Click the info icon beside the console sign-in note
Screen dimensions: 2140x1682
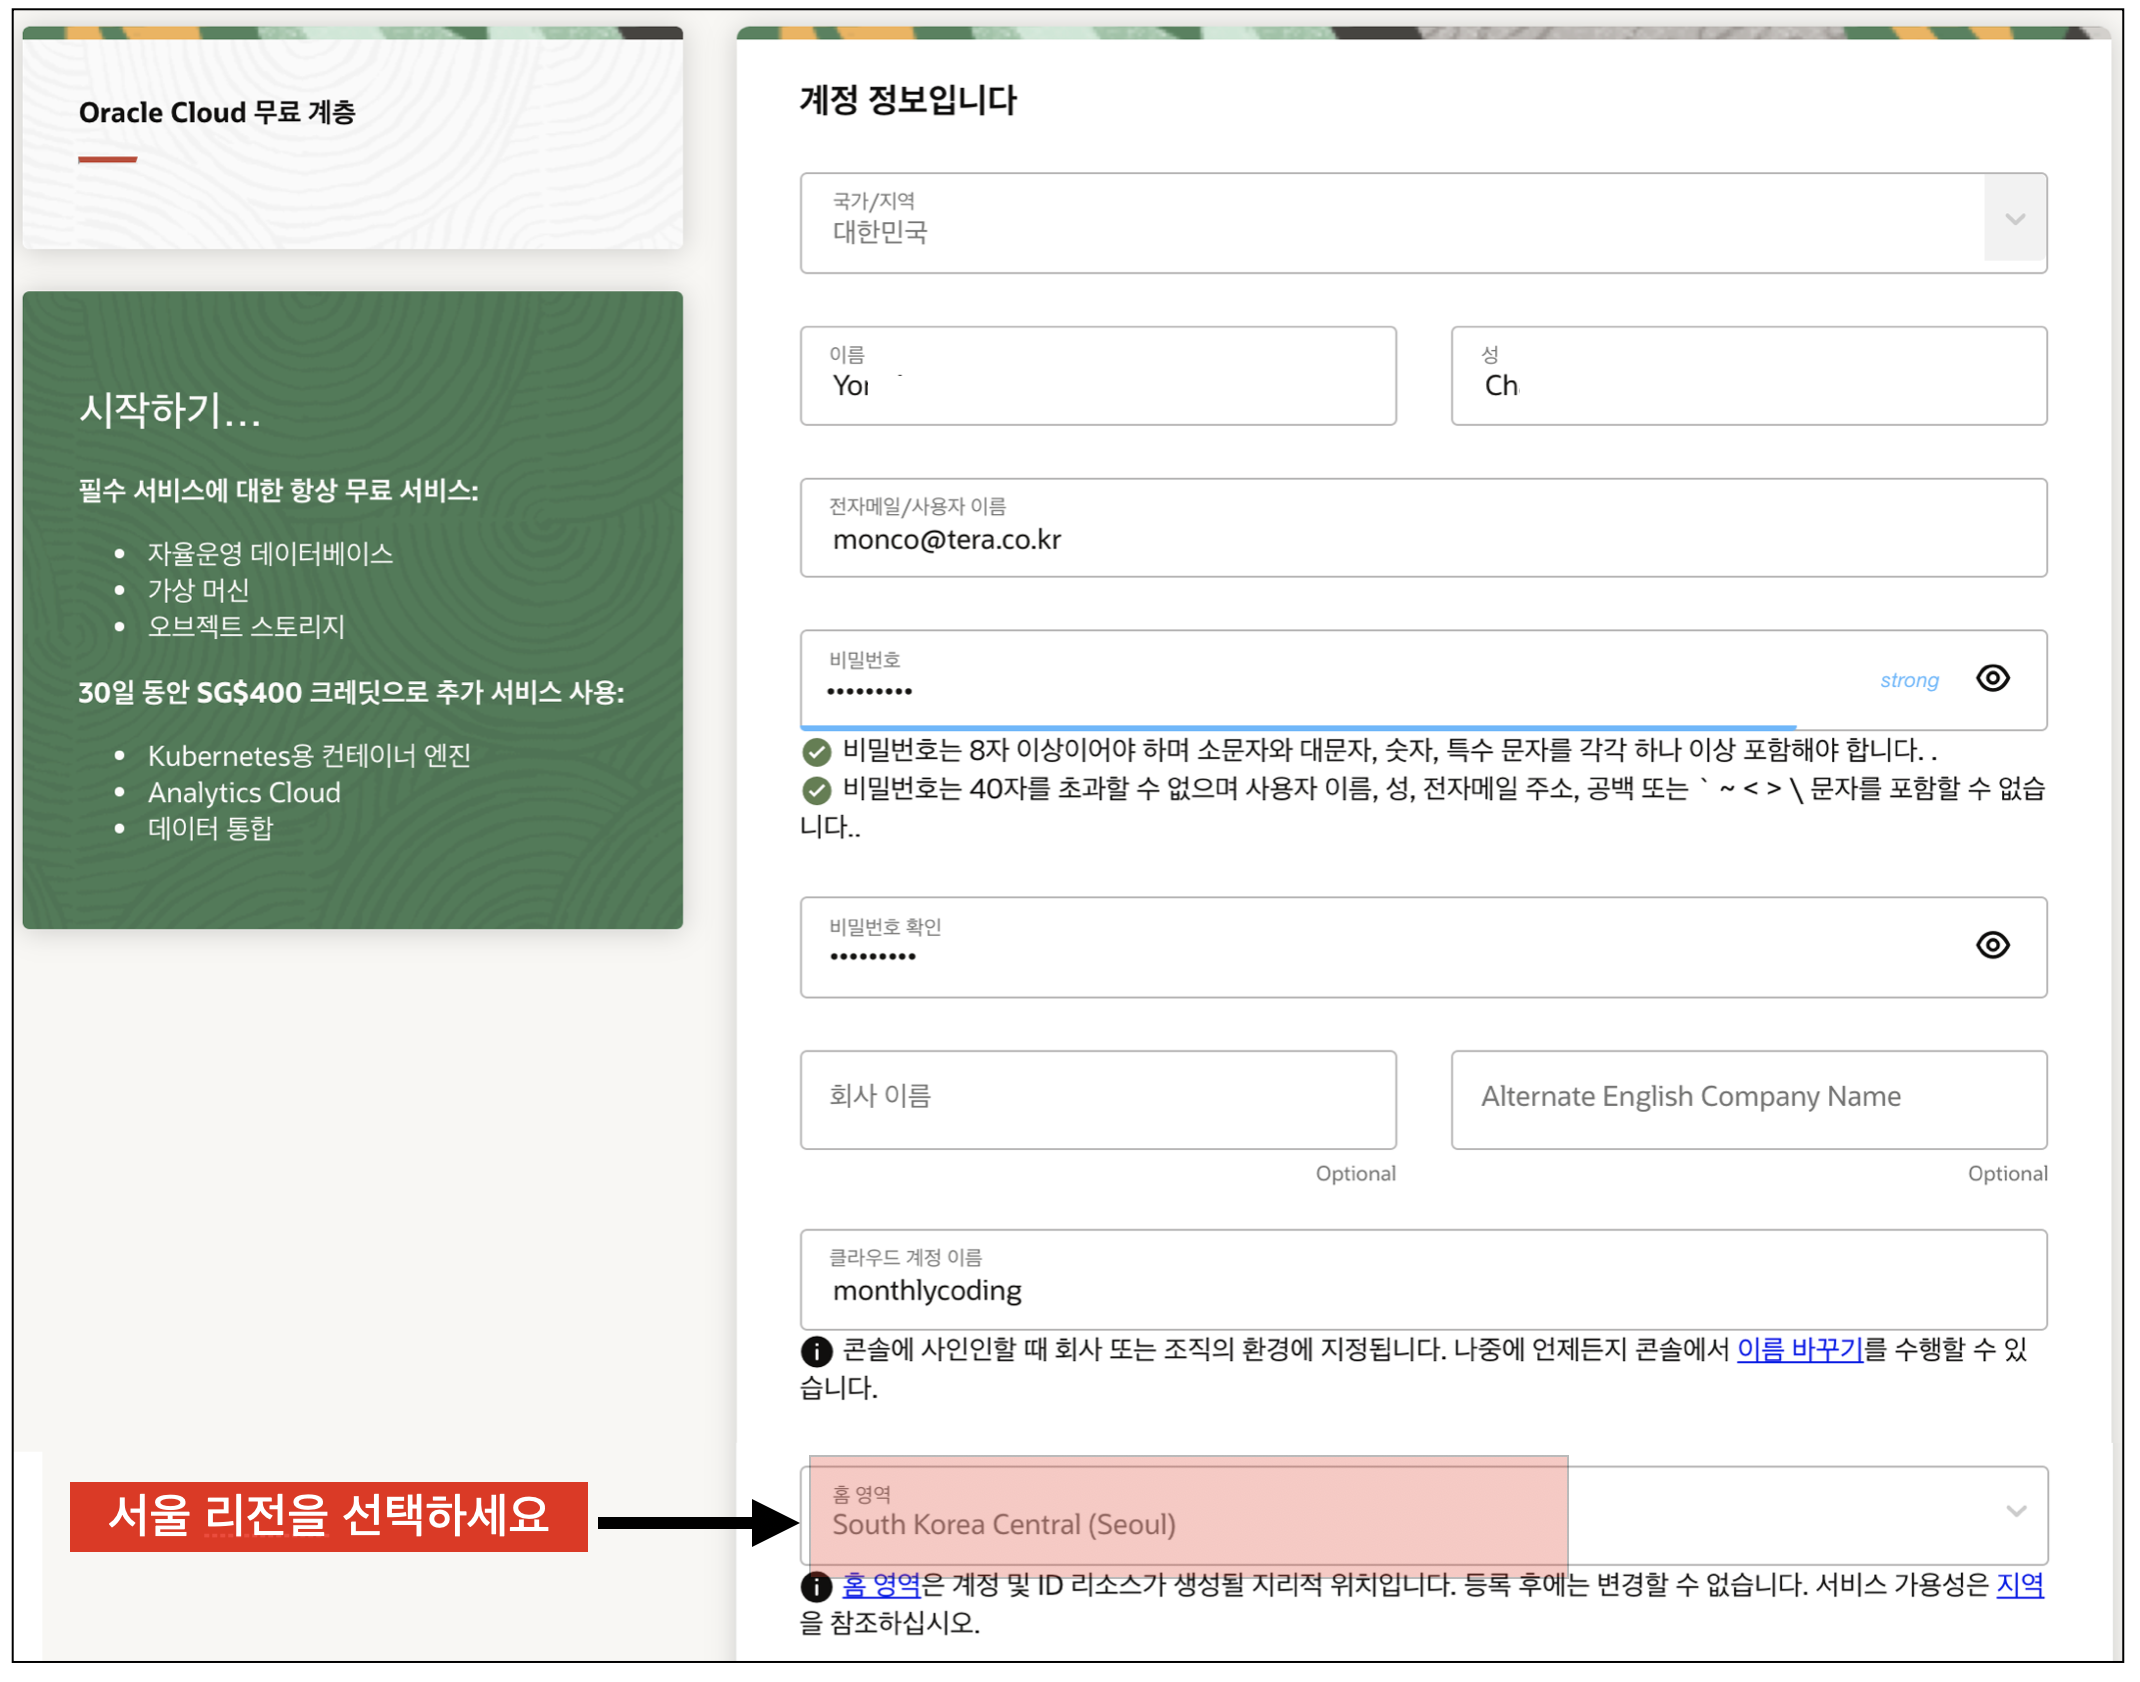coord(816,1352)
